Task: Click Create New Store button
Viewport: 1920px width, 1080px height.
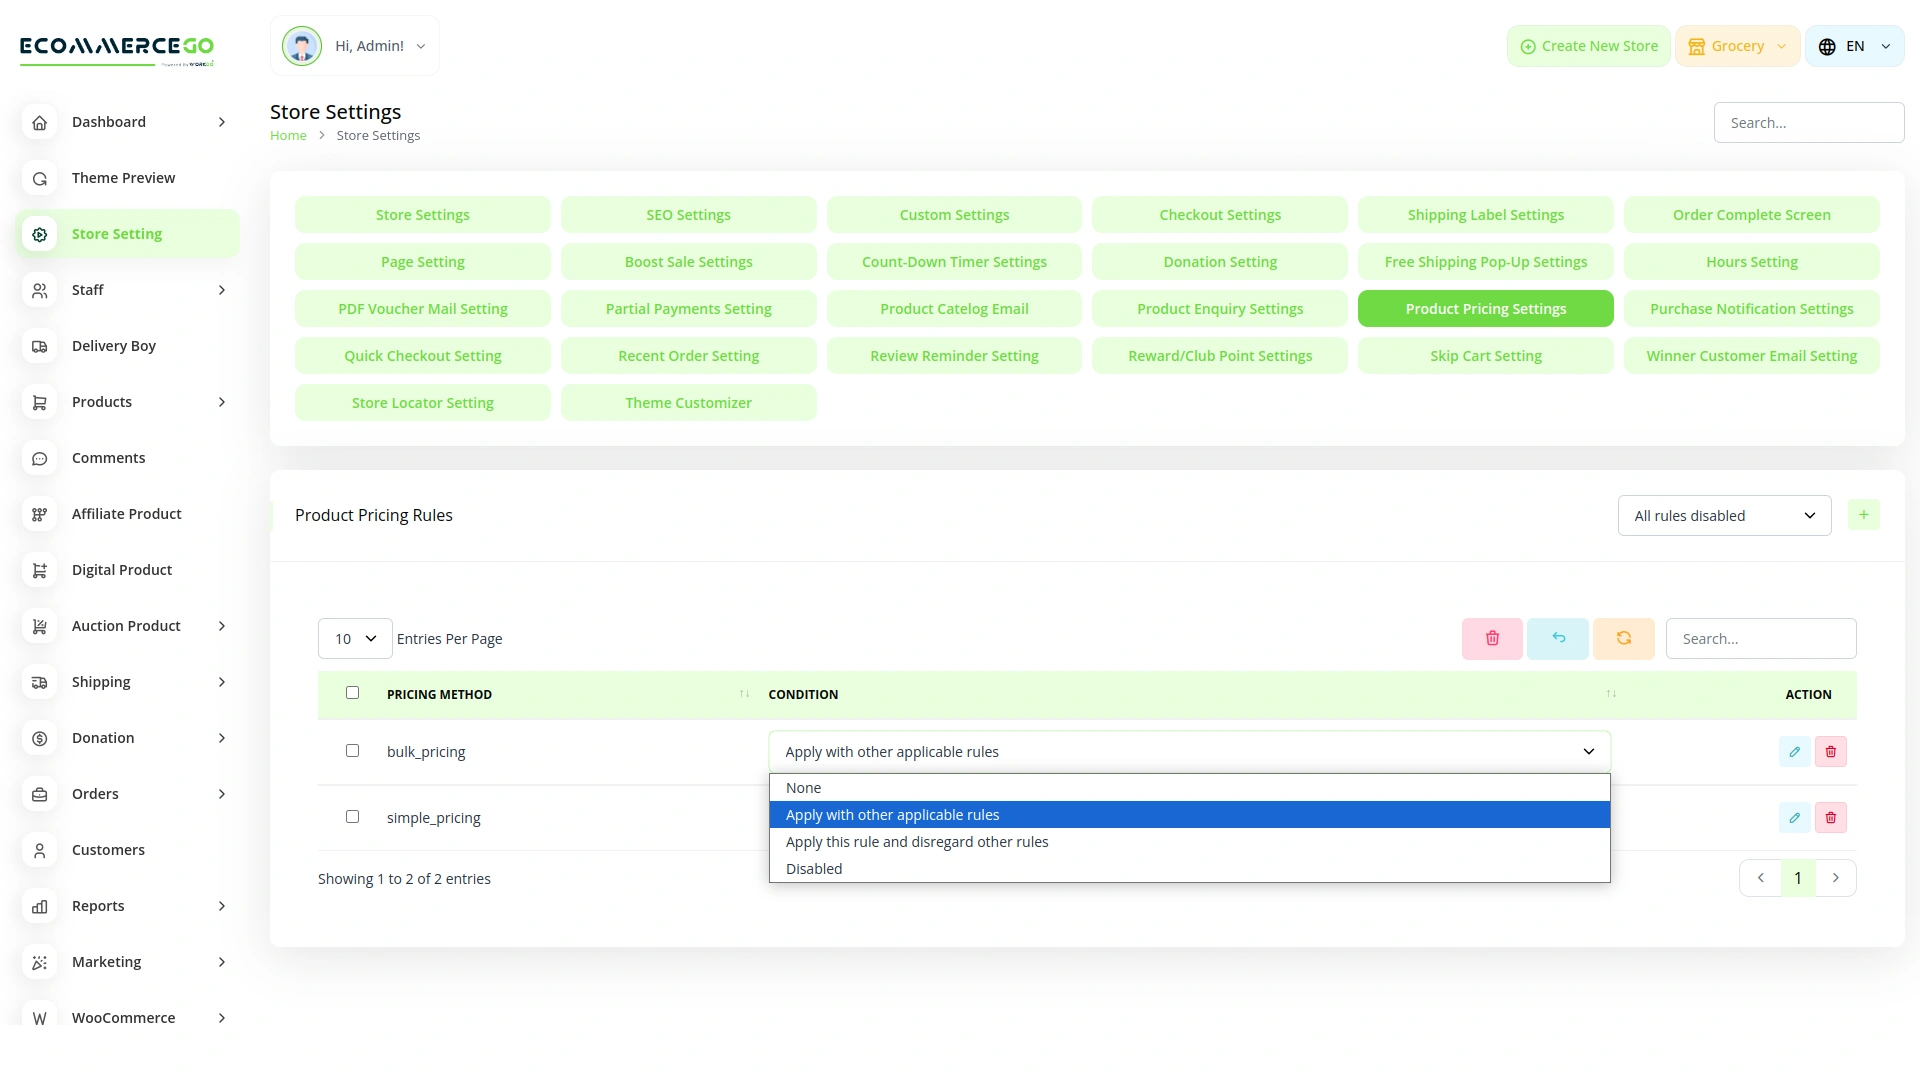Action: pos(1588,46)
